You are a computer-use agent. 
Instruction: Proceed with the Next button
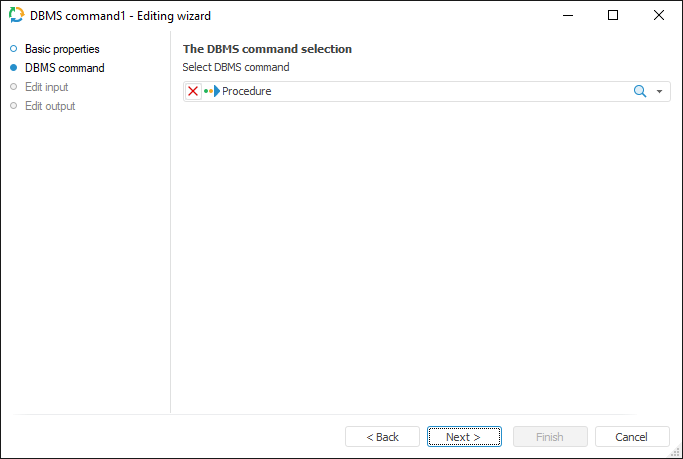coord(464,437)
